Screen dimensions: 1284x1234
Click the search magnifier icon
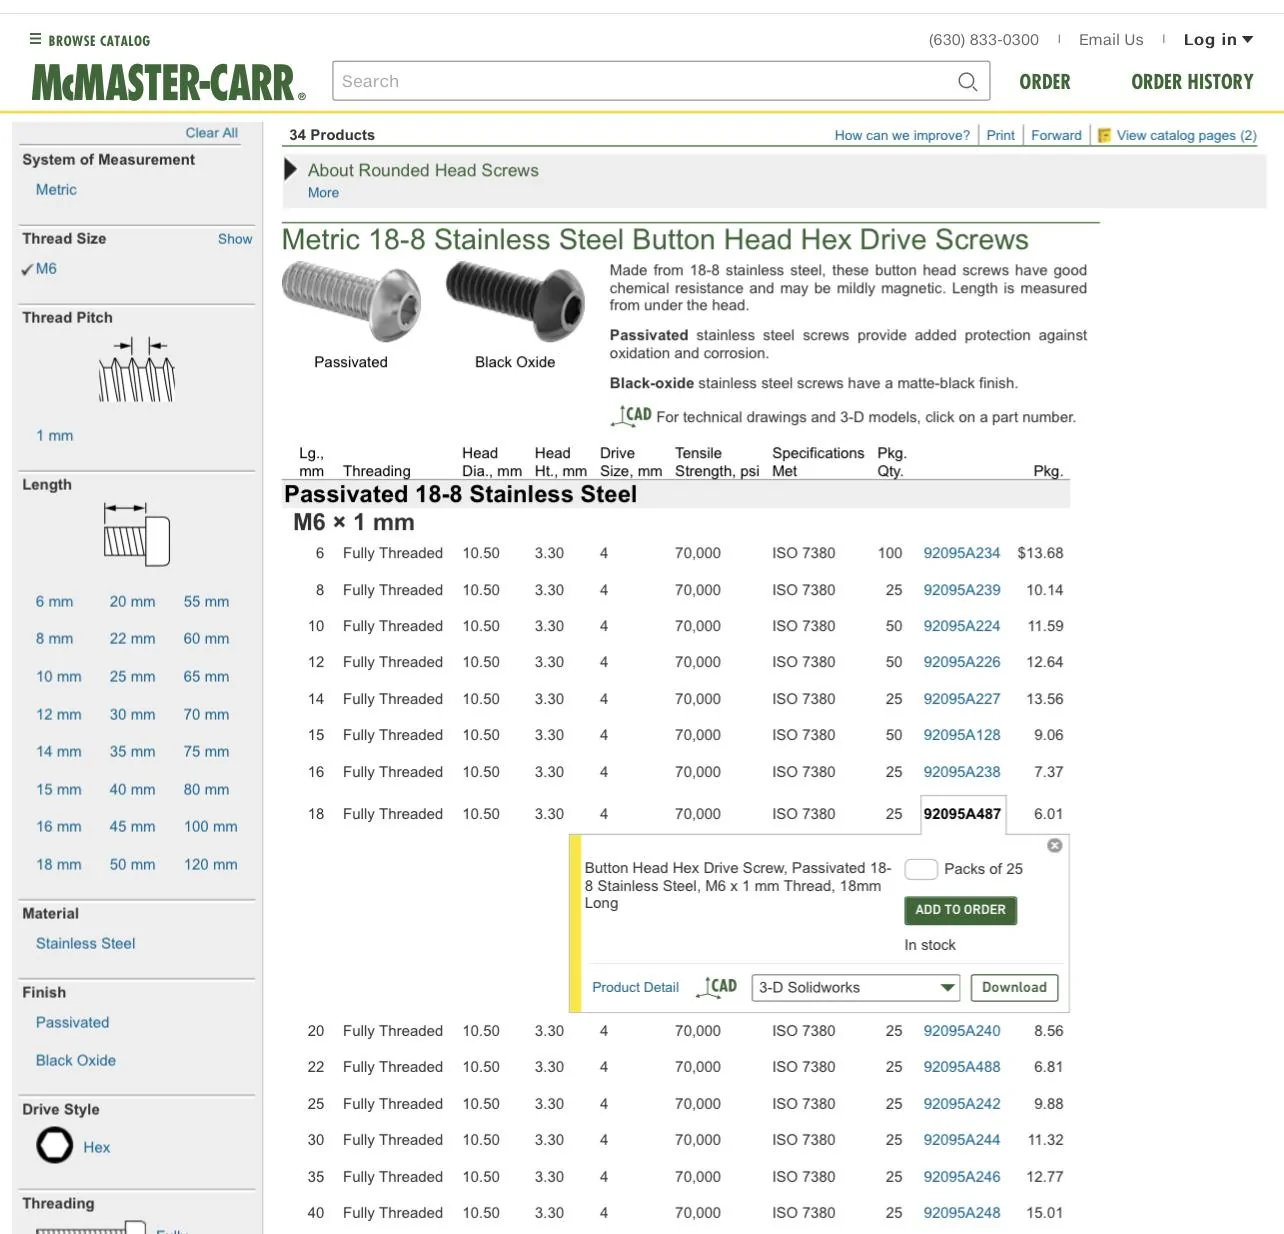coord(967,82)
